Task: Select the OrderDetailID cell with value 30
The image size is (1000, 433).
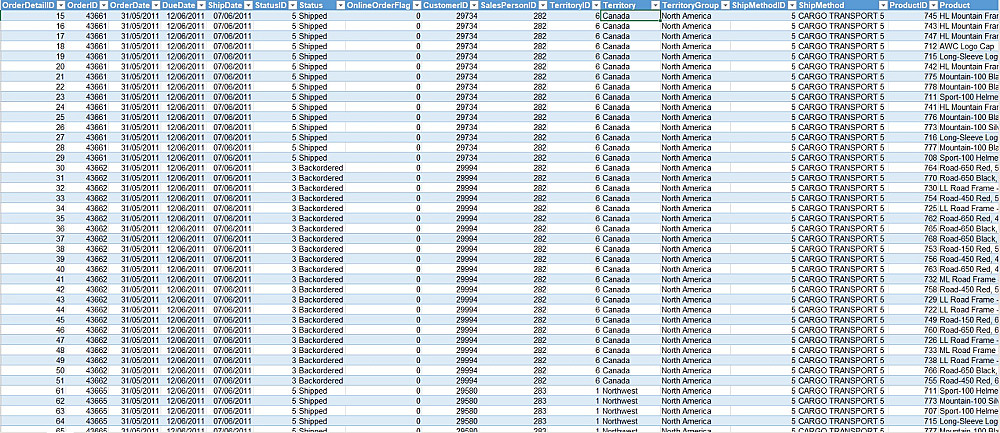Action: (33, 168)
